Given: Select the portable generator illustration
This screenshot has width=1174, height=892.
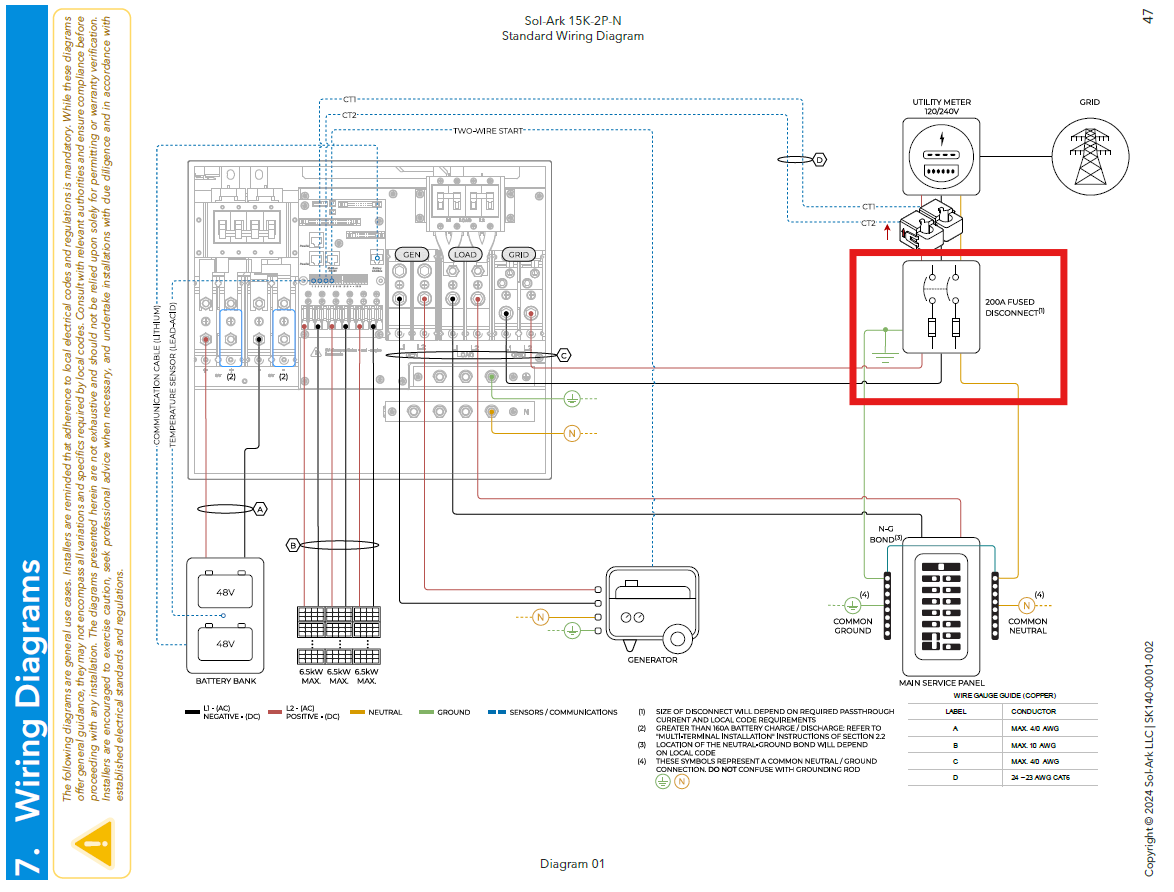Looking at the screenshot, I should point(652,610).
